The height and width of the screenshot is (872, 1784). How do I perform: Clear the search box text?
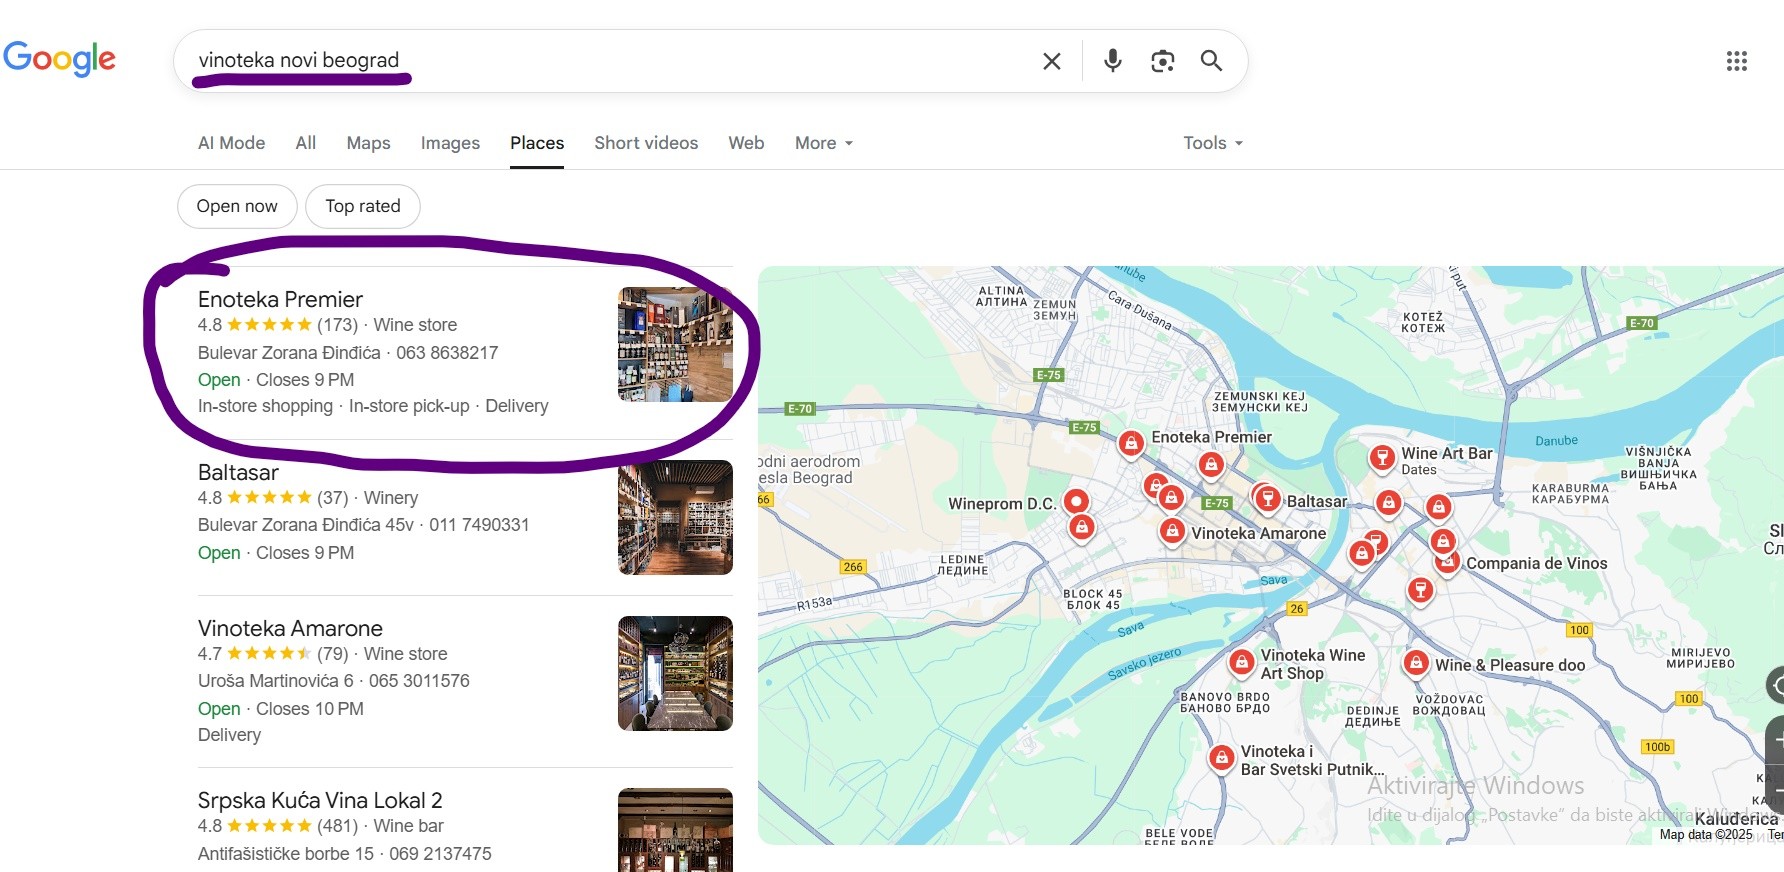pyautogui.click(x=1051, y=61)
